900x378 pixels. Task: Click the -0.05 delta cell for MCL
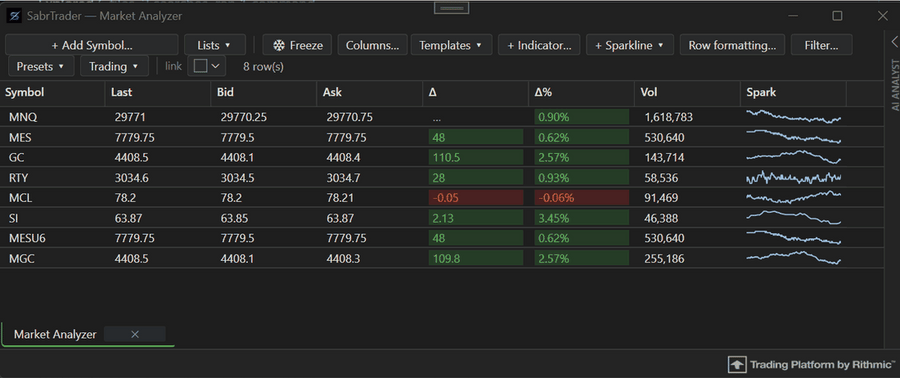coord(476,198)
